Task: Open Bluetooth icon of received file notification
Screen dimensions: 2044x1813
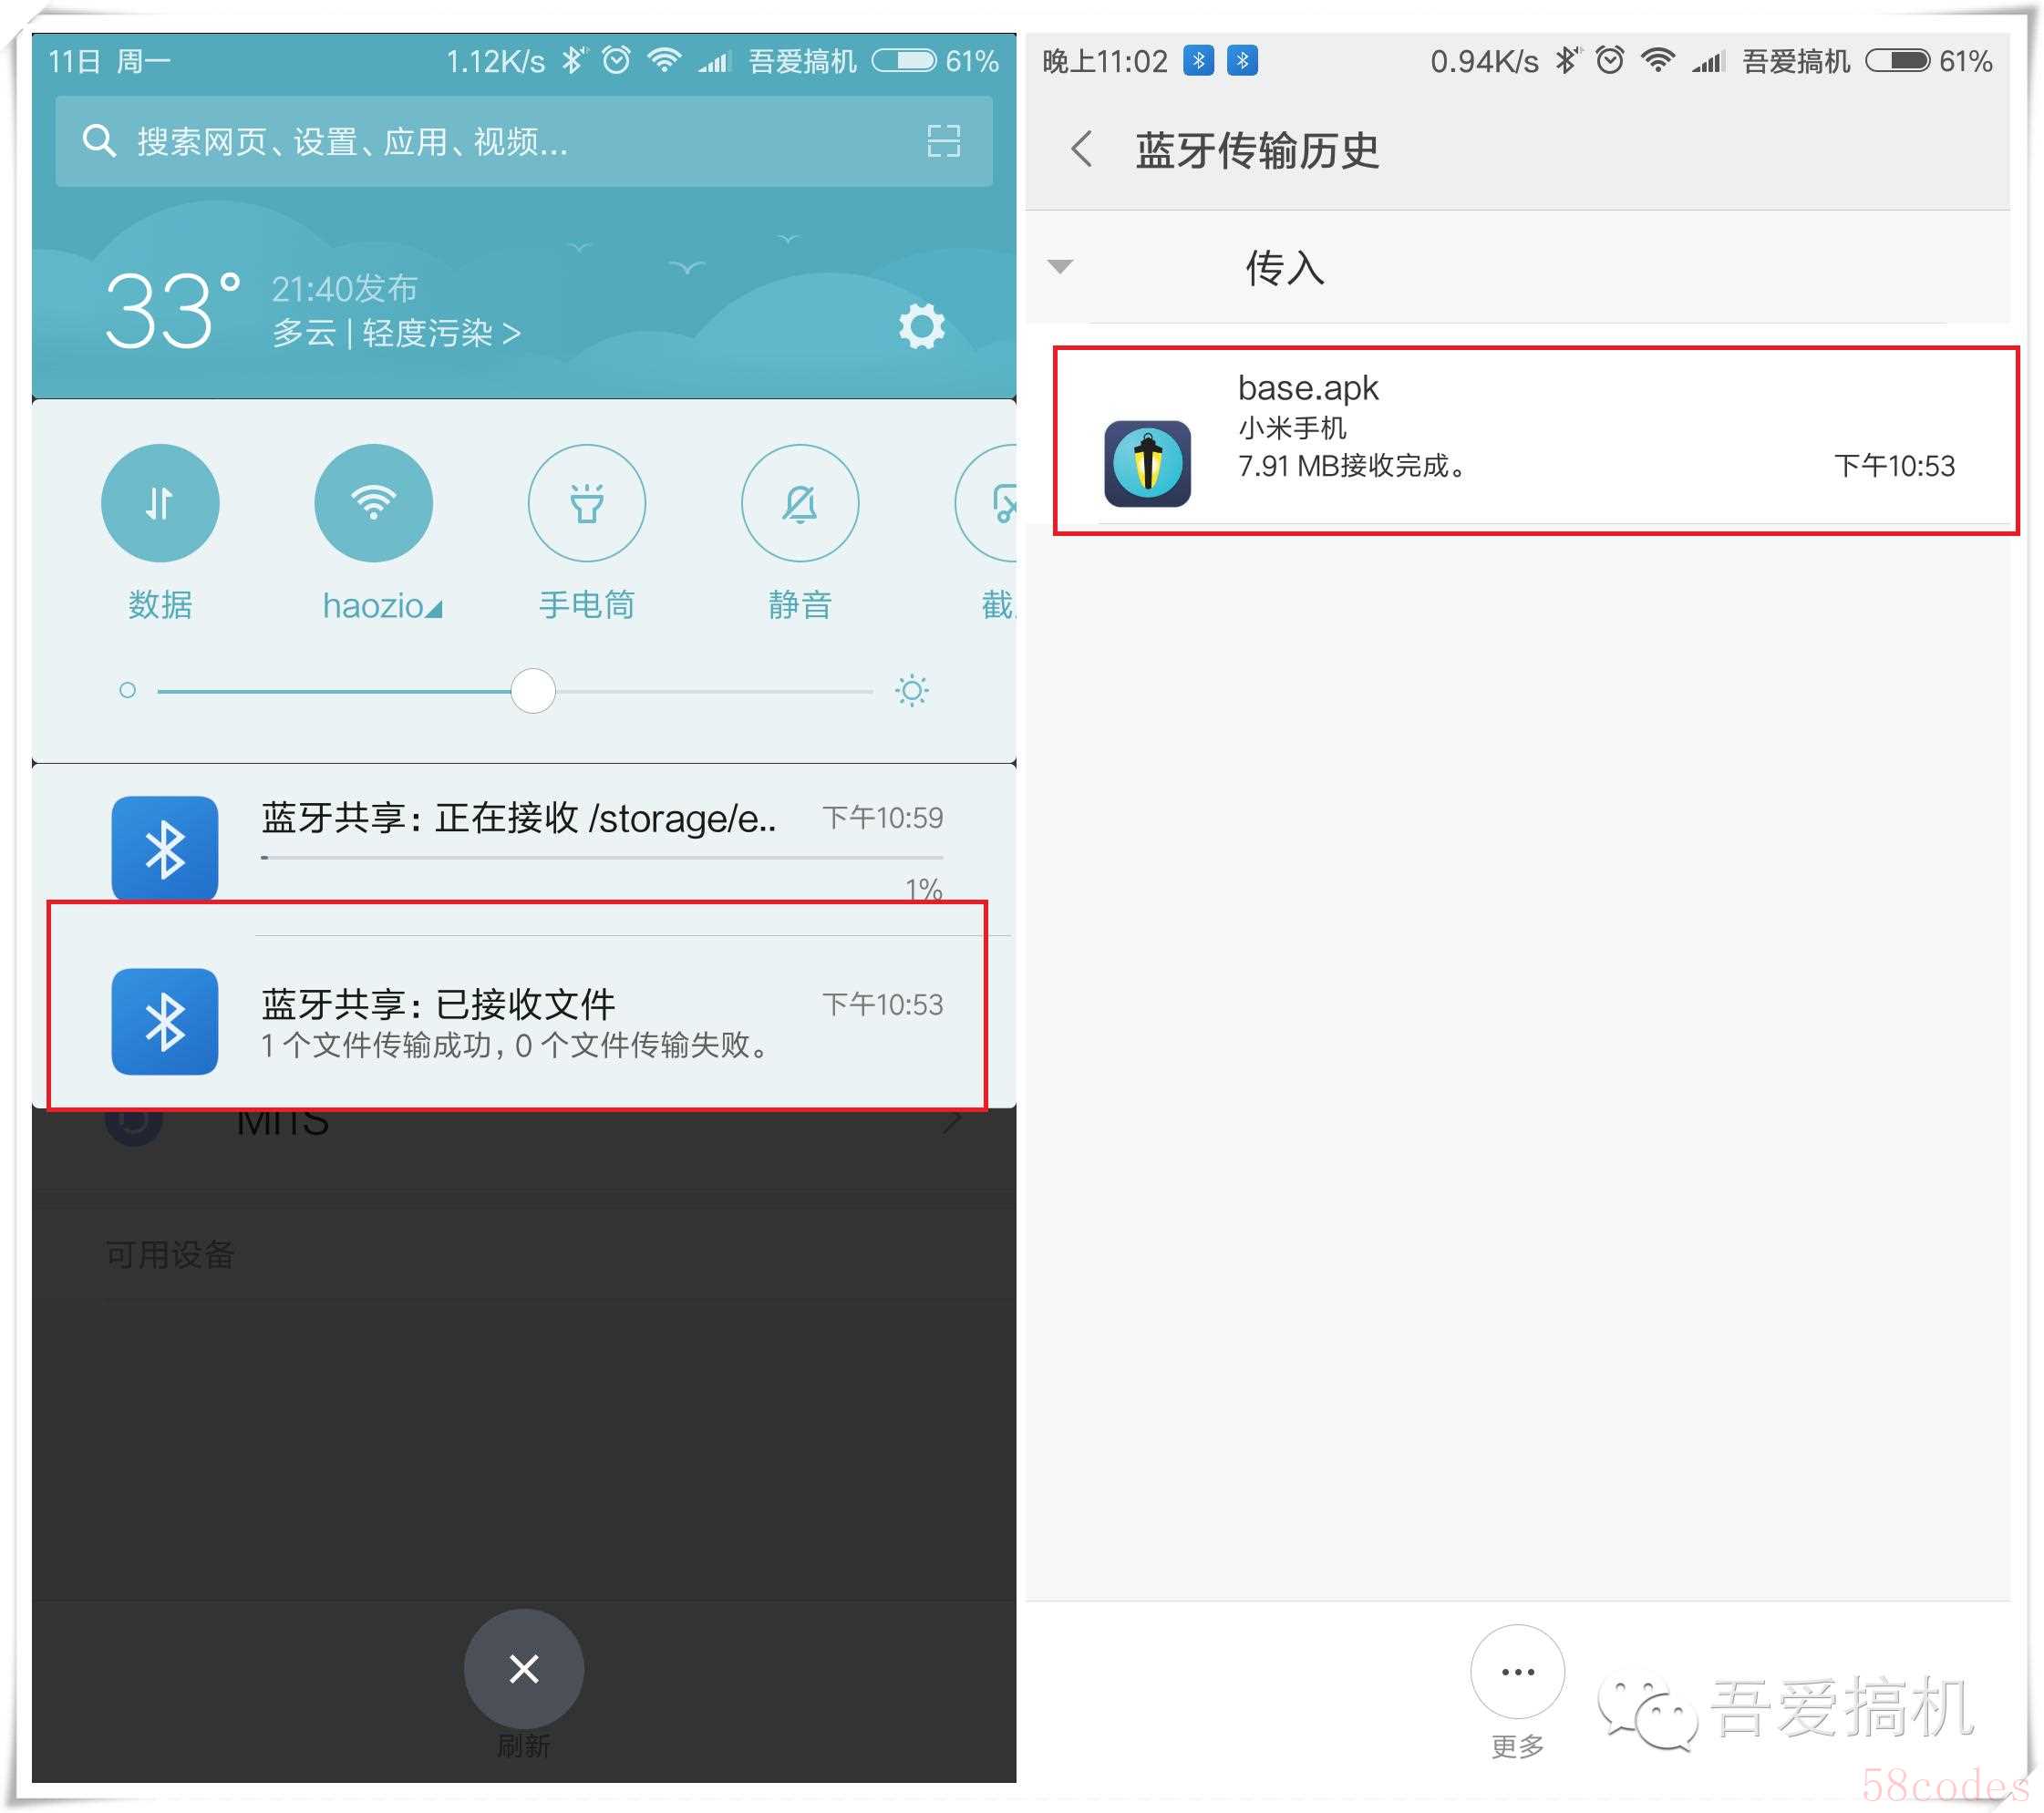Action: 165,1022
